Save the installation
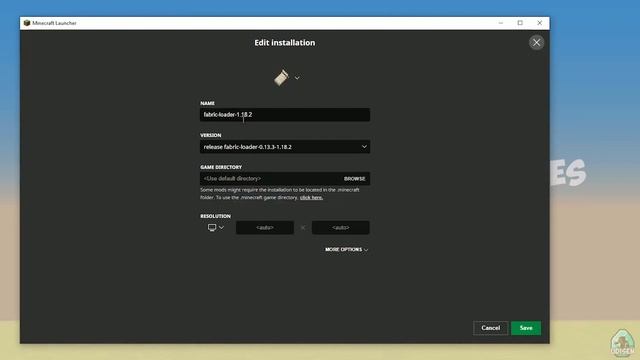 (x=526, y=328)
